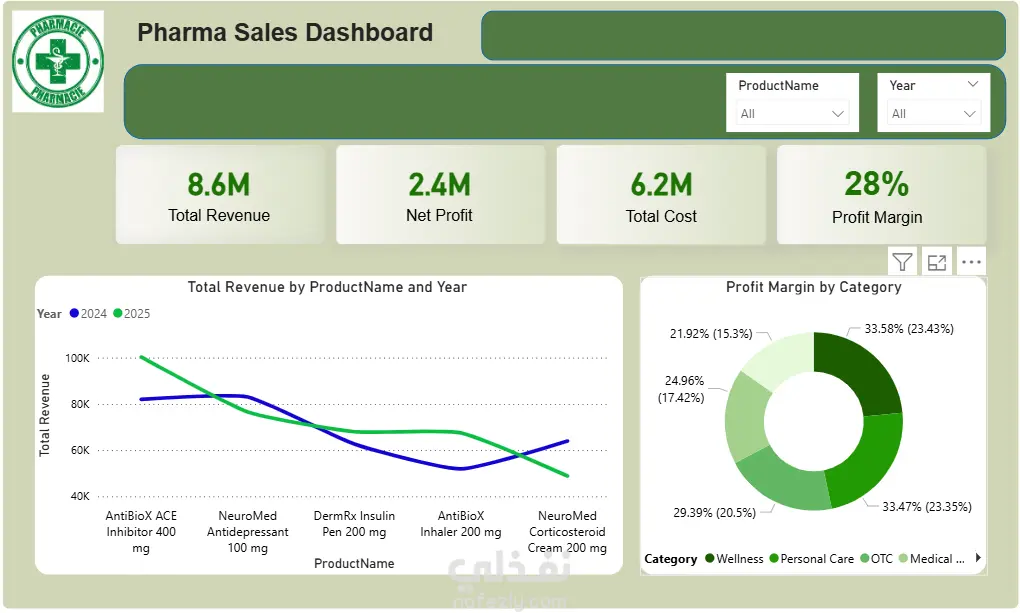Select the Personal Care legend item
Image resolution: width=1020 pixels, height=613 pixels.
point(811,558)
